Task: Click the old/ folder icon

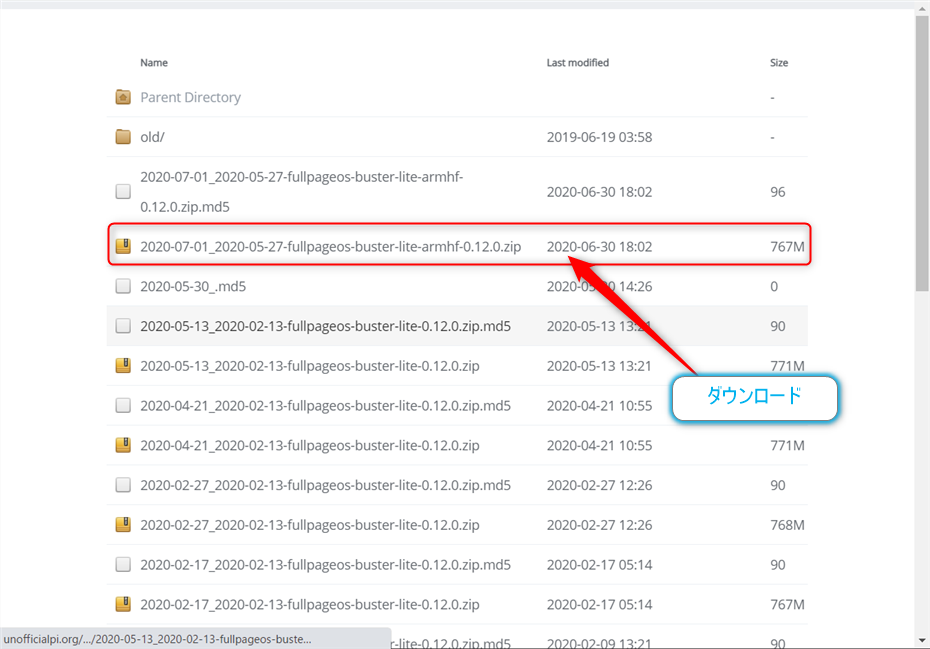Action: pos(123,137)
